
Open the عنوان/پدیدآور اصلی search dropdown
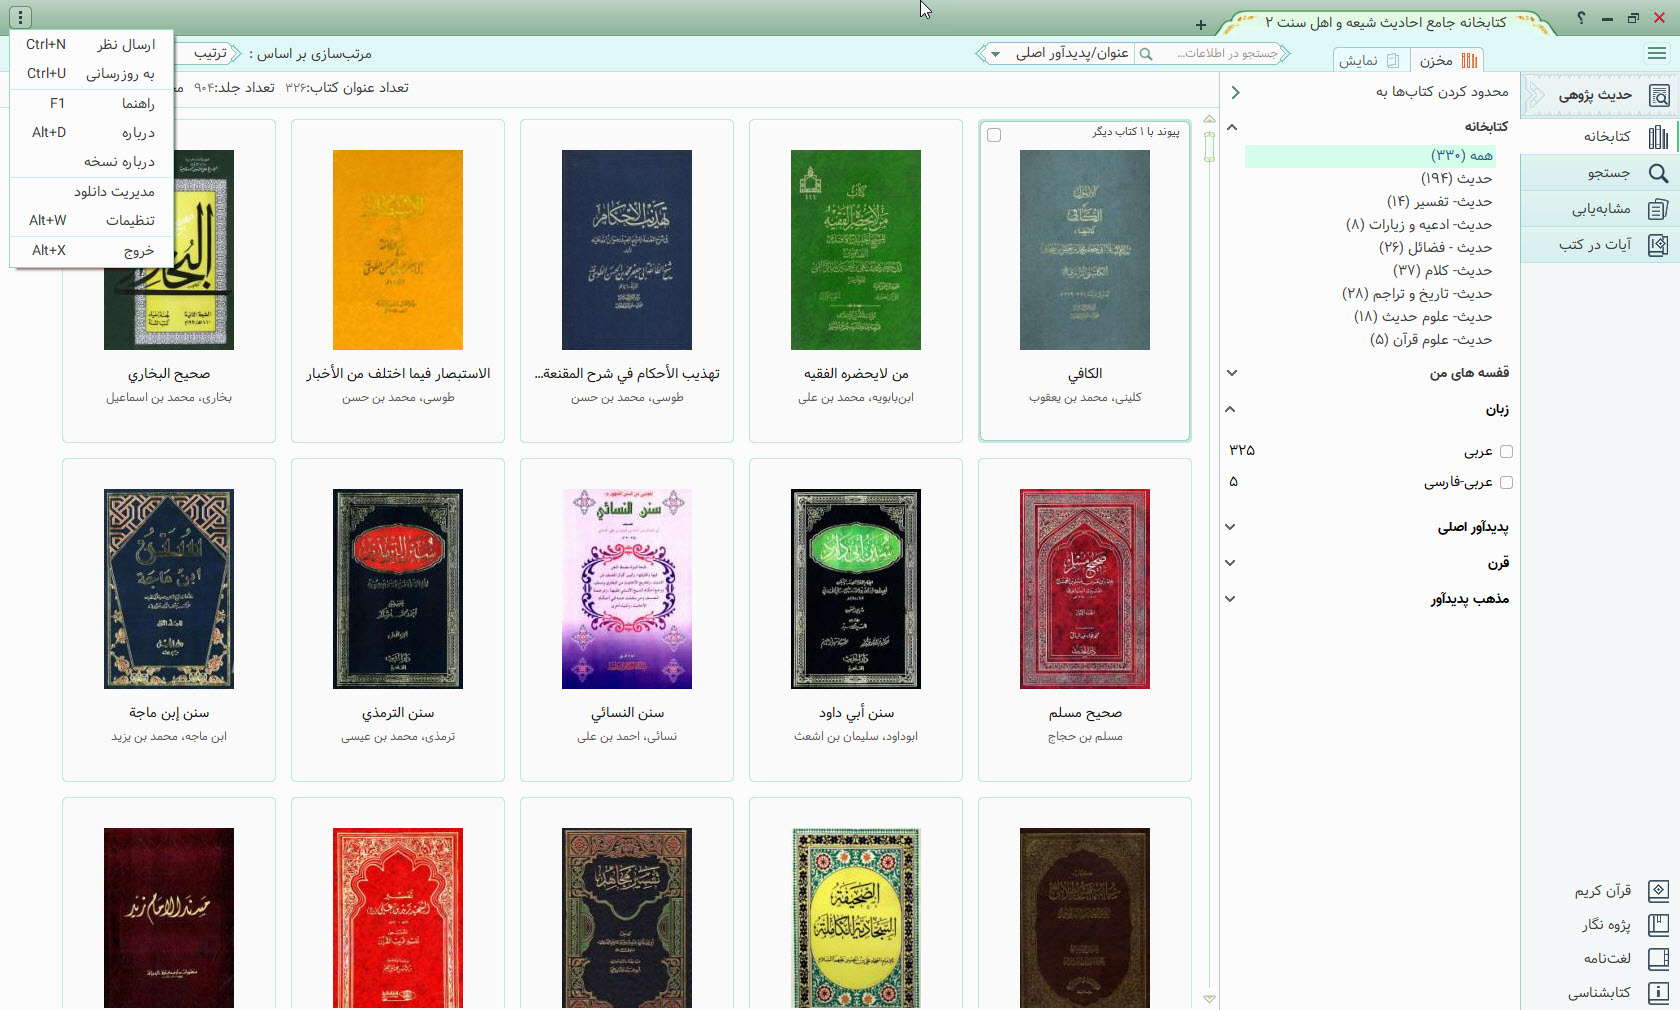pyautogui.click(x=996, y=54)
